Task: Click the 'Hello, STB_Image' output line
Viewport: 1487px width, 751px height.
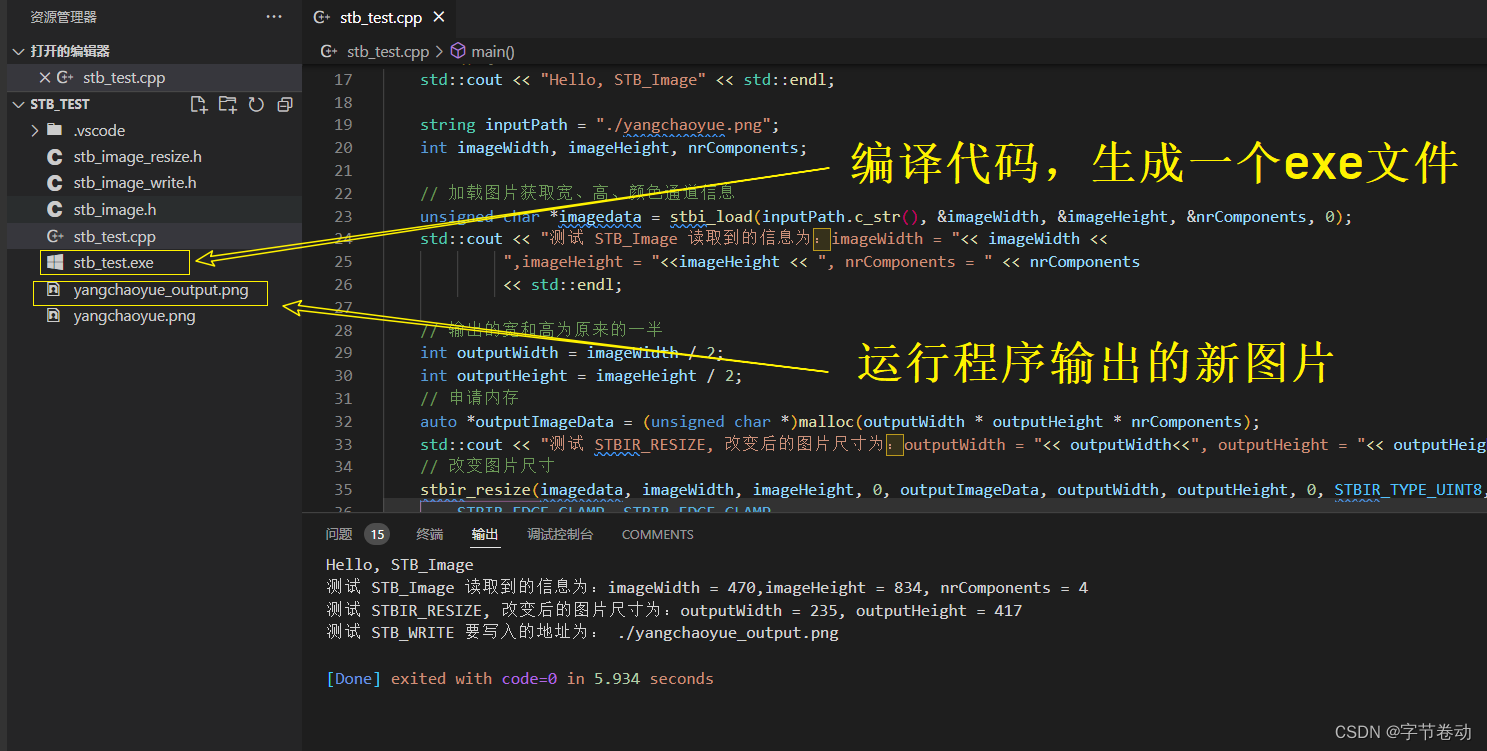Action: (x=400, y=565)
